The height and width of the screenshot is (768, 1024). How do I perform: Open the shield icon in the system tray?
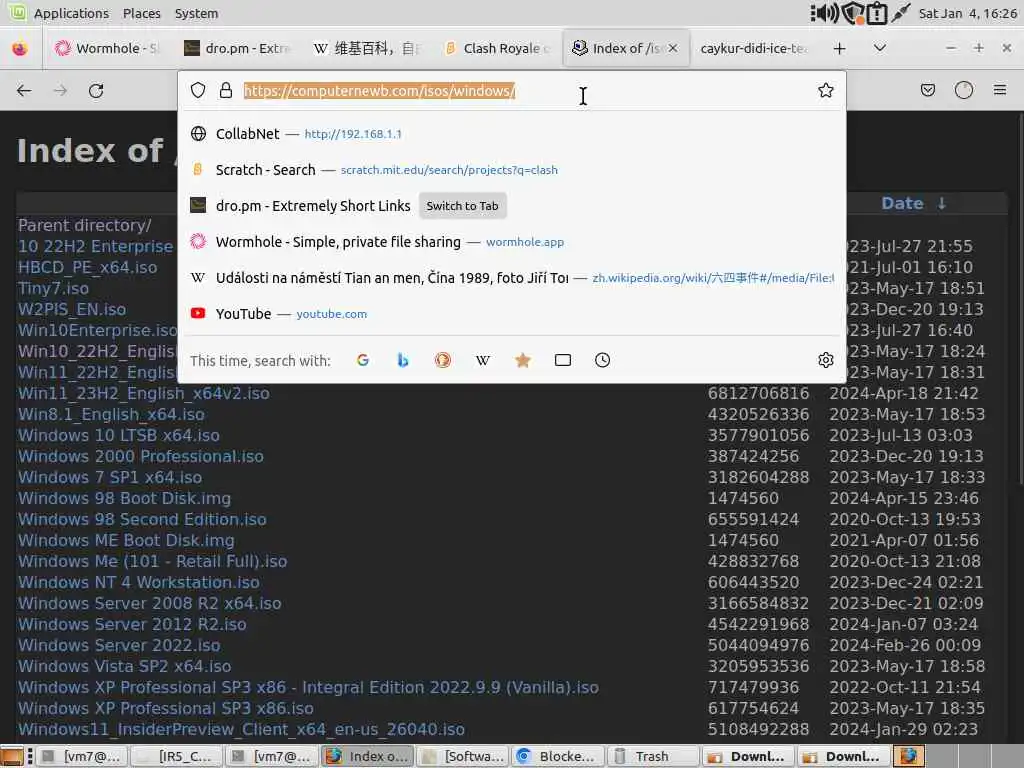(x=852, y=13)
